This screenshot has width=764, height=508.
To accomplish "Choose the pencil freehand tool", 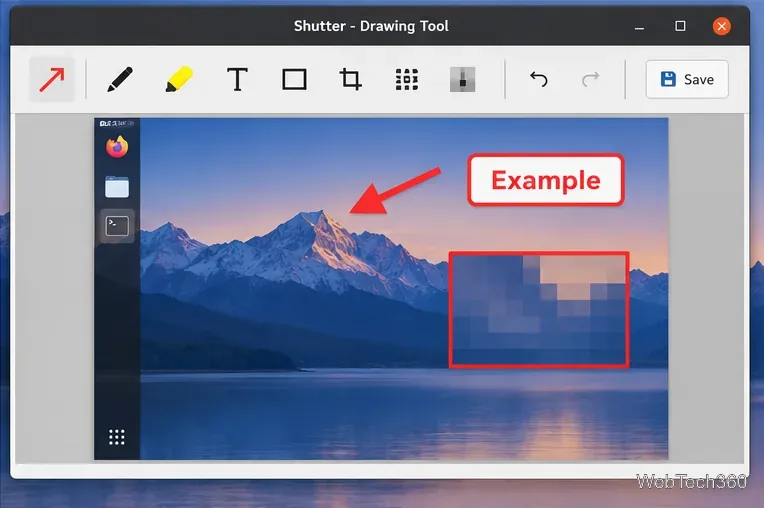I will (x=120, y=79).
